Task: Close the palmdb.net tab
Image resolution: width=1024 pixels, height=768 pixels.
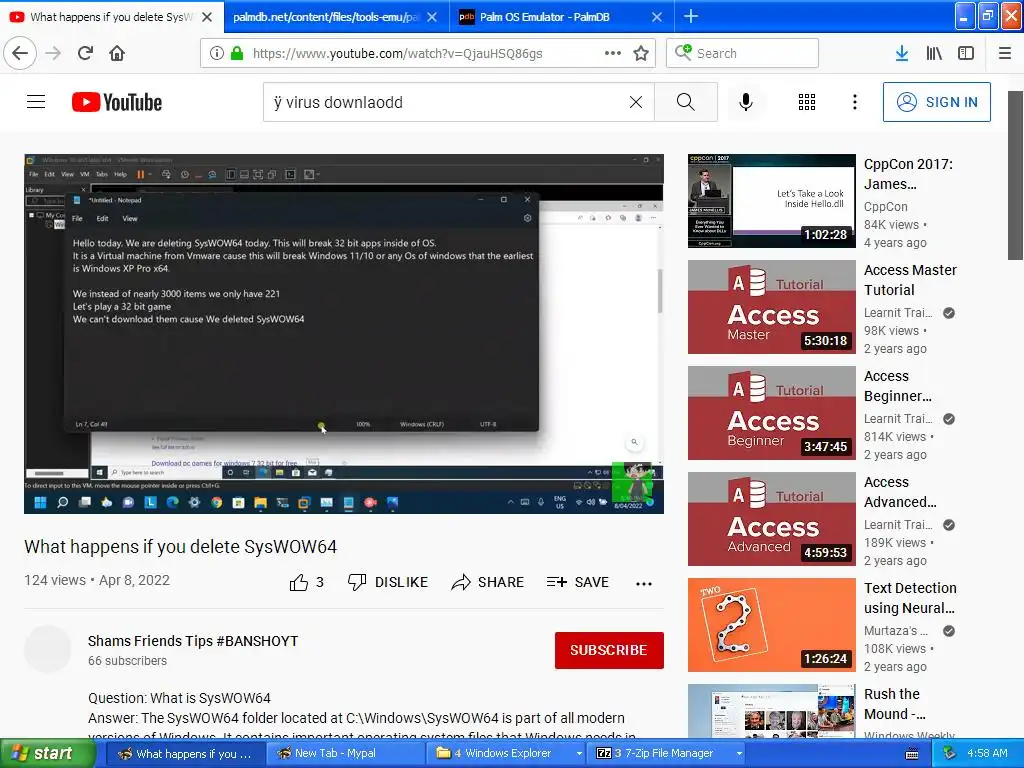Action: tap(432, 17)
